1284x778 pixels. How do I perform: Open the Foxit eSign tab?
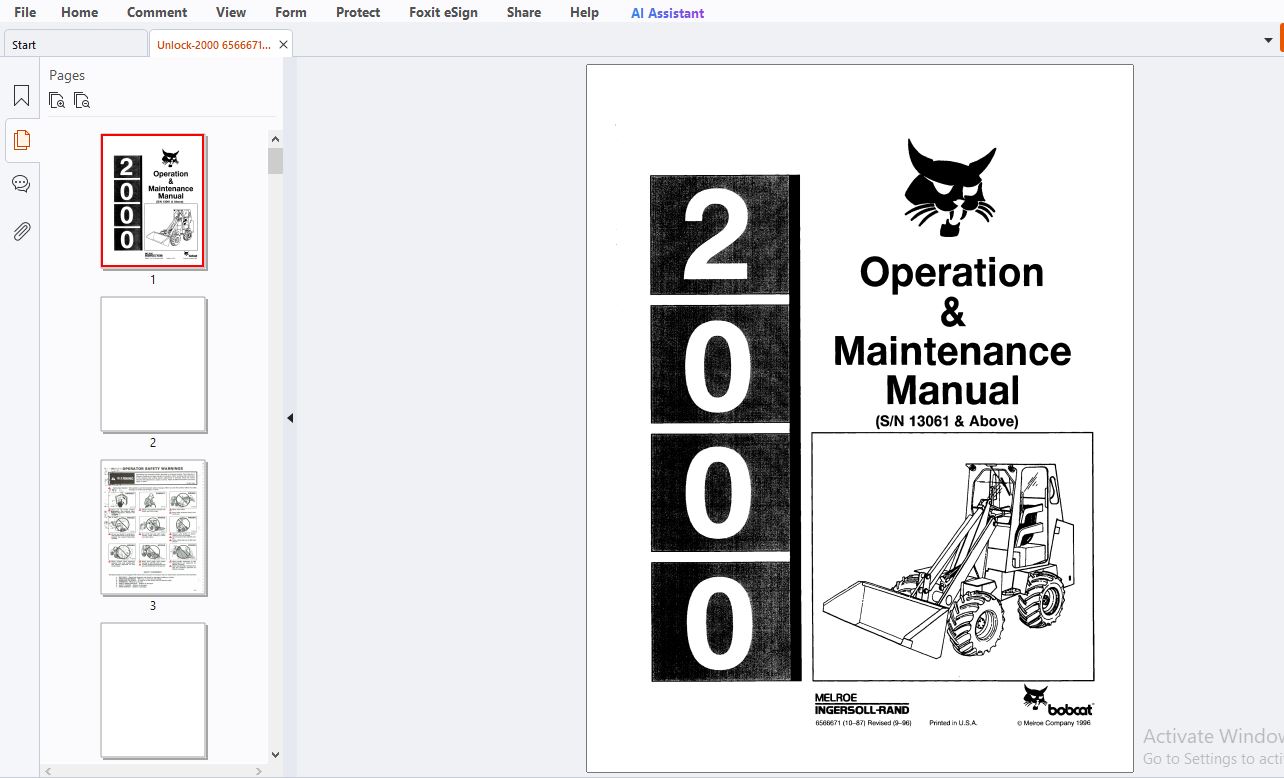(443, 12)
